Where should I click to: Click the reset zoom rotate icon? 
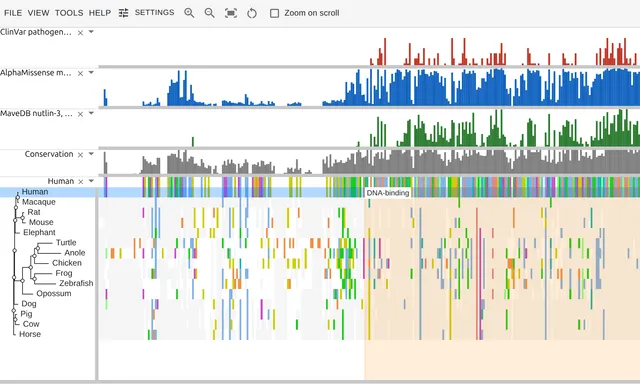(x=252, y=13)
